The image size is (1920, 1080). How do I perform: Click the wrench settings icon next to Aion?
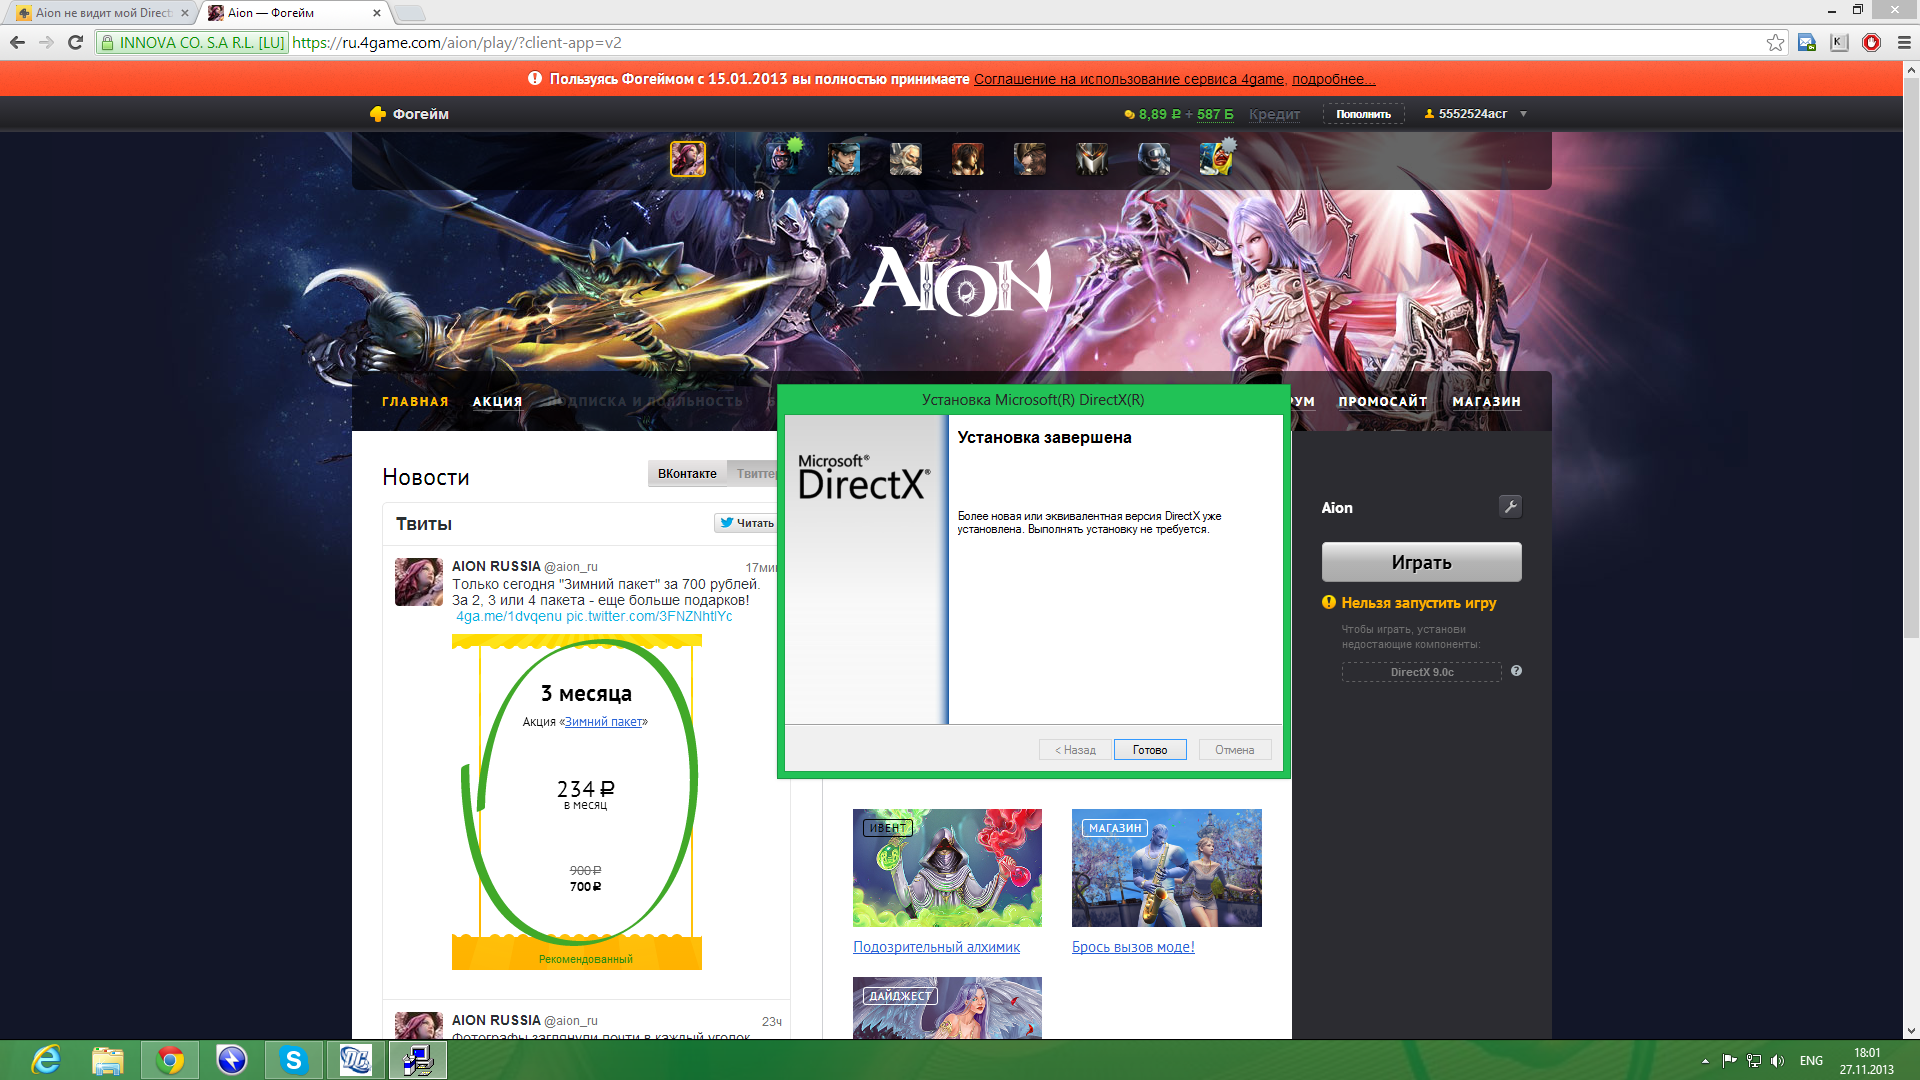pos(1510,507)
